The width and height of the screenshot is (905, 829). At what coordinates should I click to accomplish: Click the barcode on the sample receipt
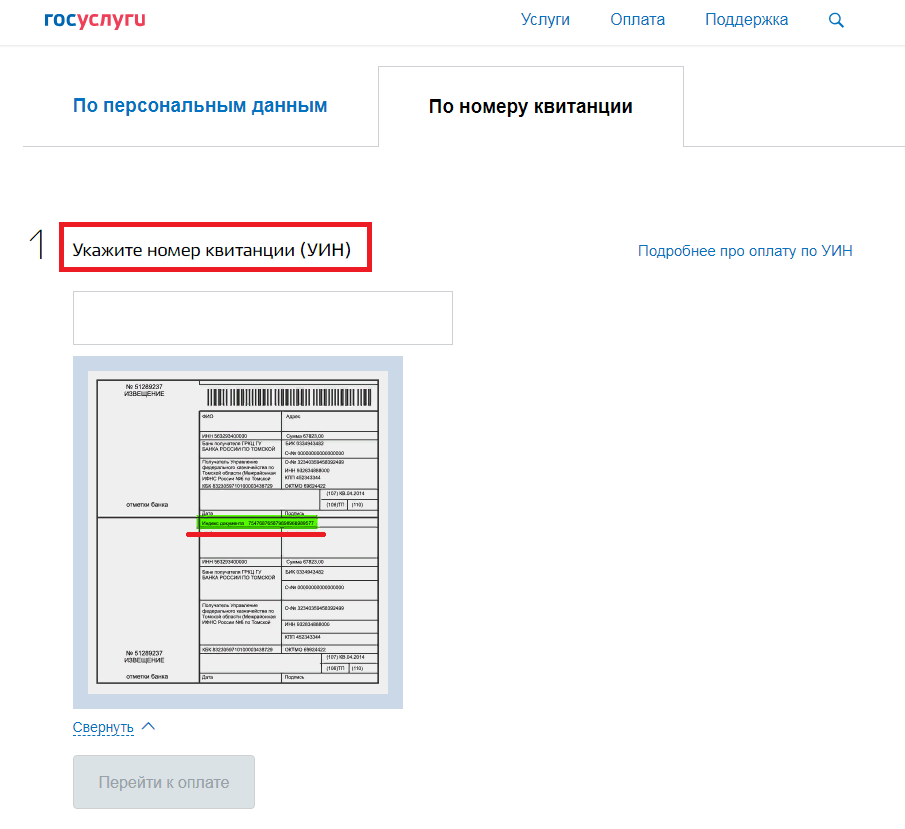click(288, 395)
